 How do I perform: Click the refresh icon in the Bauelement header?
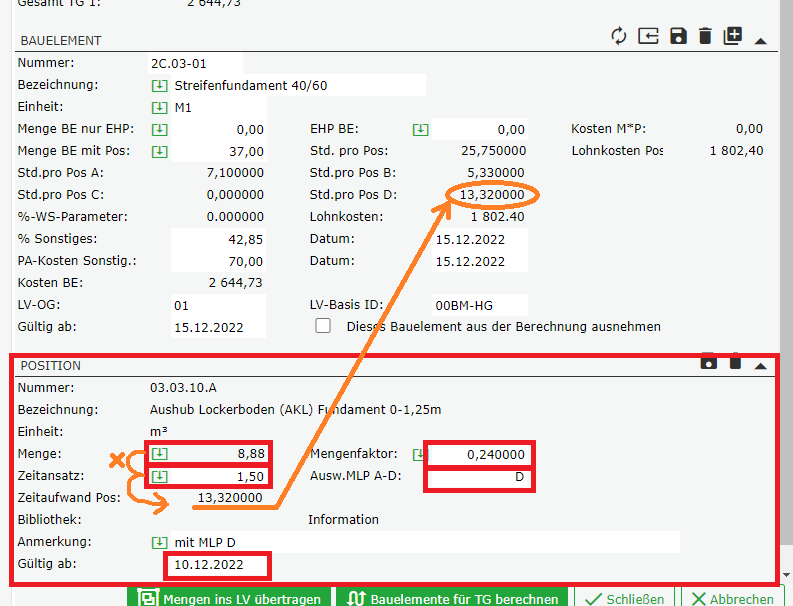coord(619,37)
